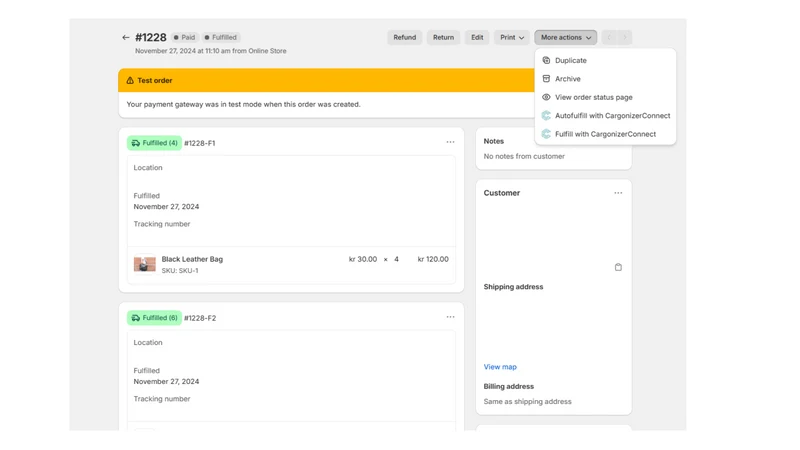Go back using the arrow beside #1228
The height and width of the screenshot is (450, 800).
[126, 37]
